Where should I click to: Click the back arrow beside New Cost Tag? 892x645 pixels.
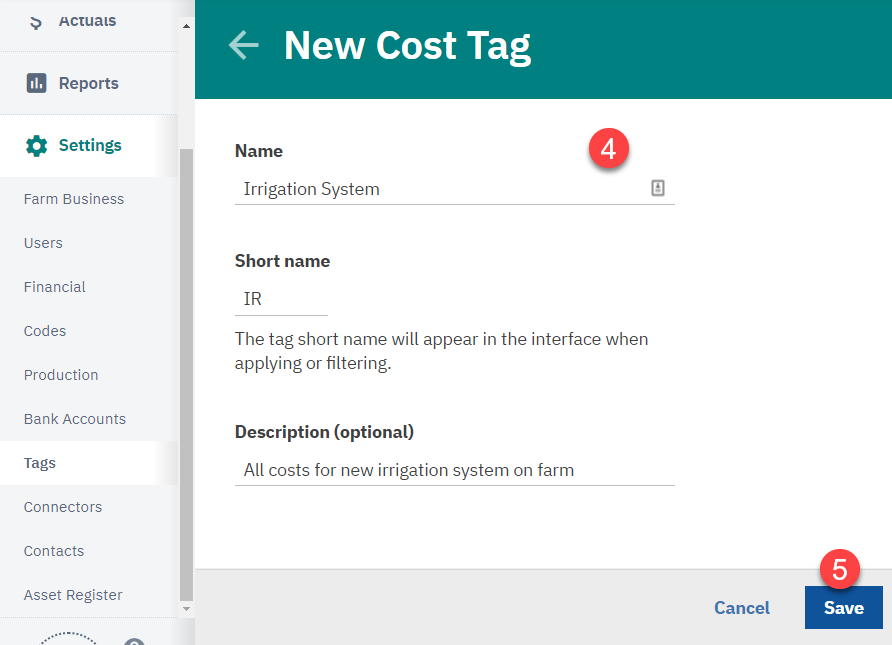coord(243,46)
